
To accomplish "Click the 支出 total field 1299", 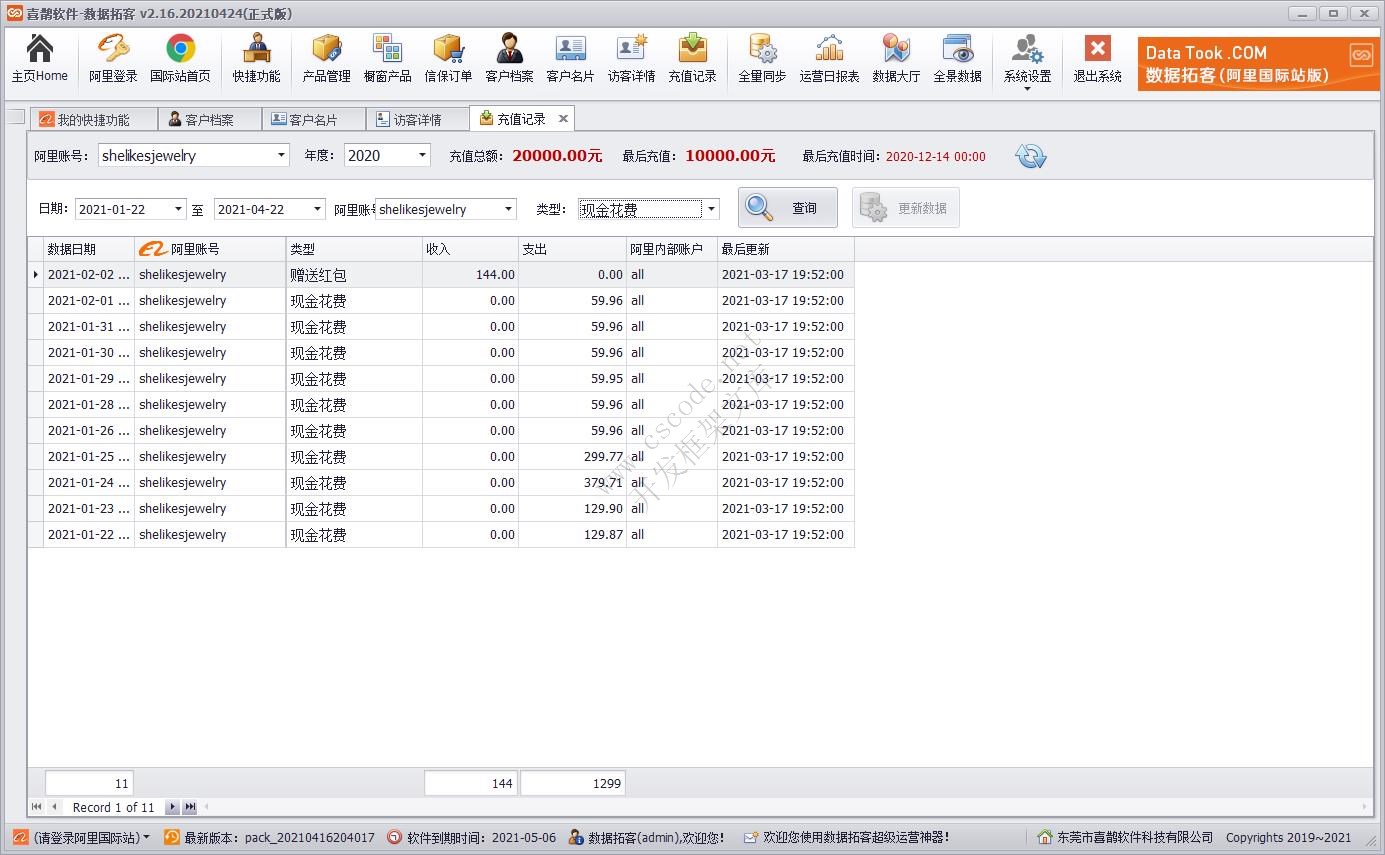I will (573, 783).
